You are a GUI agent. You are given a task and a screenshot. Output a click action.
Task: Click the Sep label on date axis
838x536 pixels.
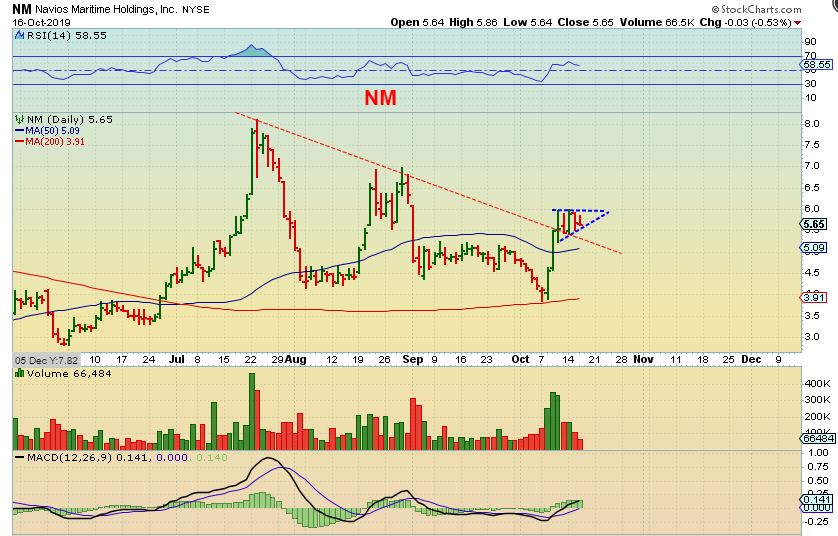tap(413, 359)
